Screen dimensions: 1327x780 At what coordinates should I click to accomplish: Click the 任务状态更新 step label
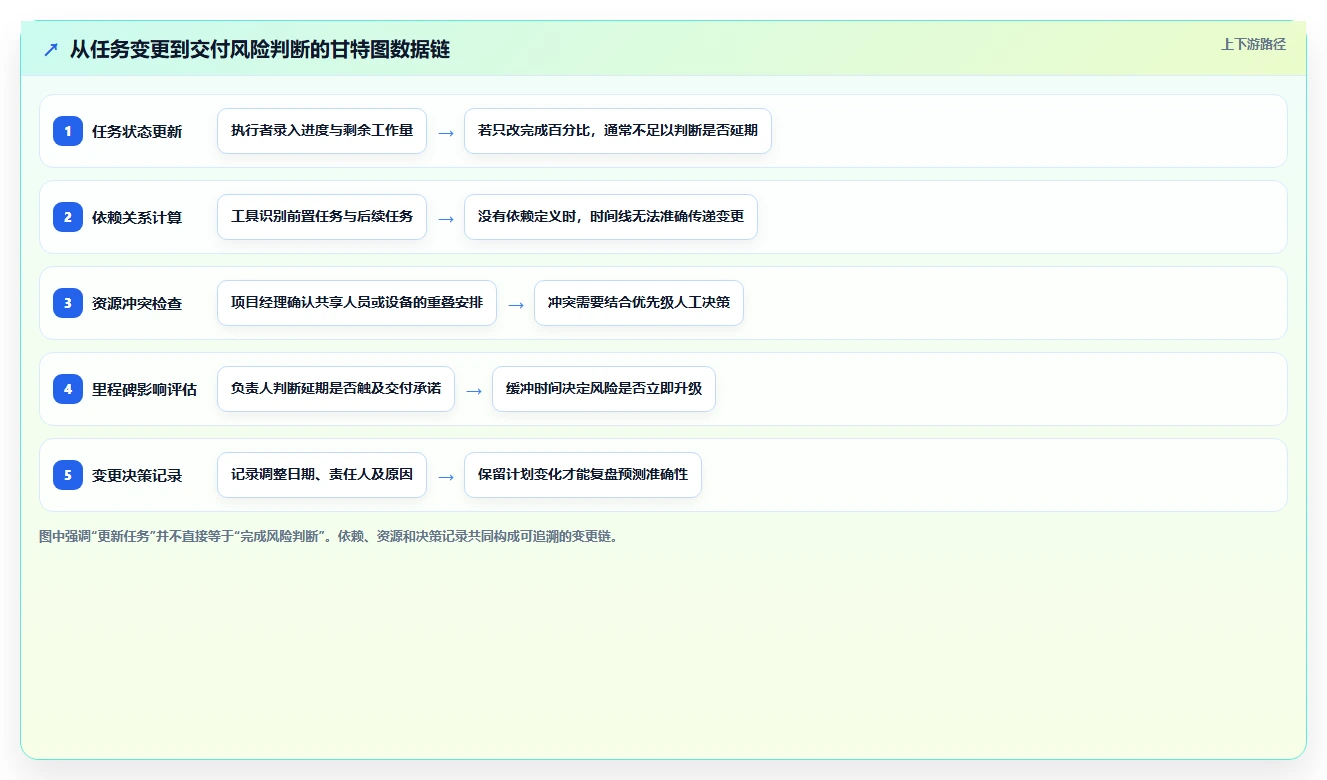click(x=137, y=131)
